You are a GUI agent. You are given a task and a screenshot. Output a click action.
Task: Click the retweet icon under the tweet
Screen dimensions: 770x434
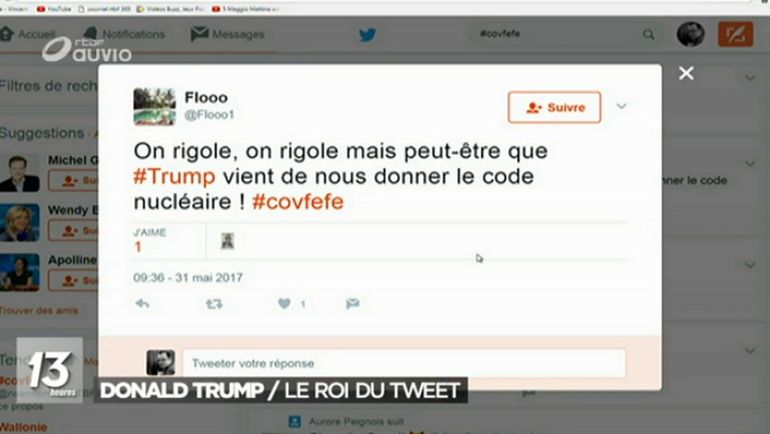pyautogui.click(x=214, y=304)
